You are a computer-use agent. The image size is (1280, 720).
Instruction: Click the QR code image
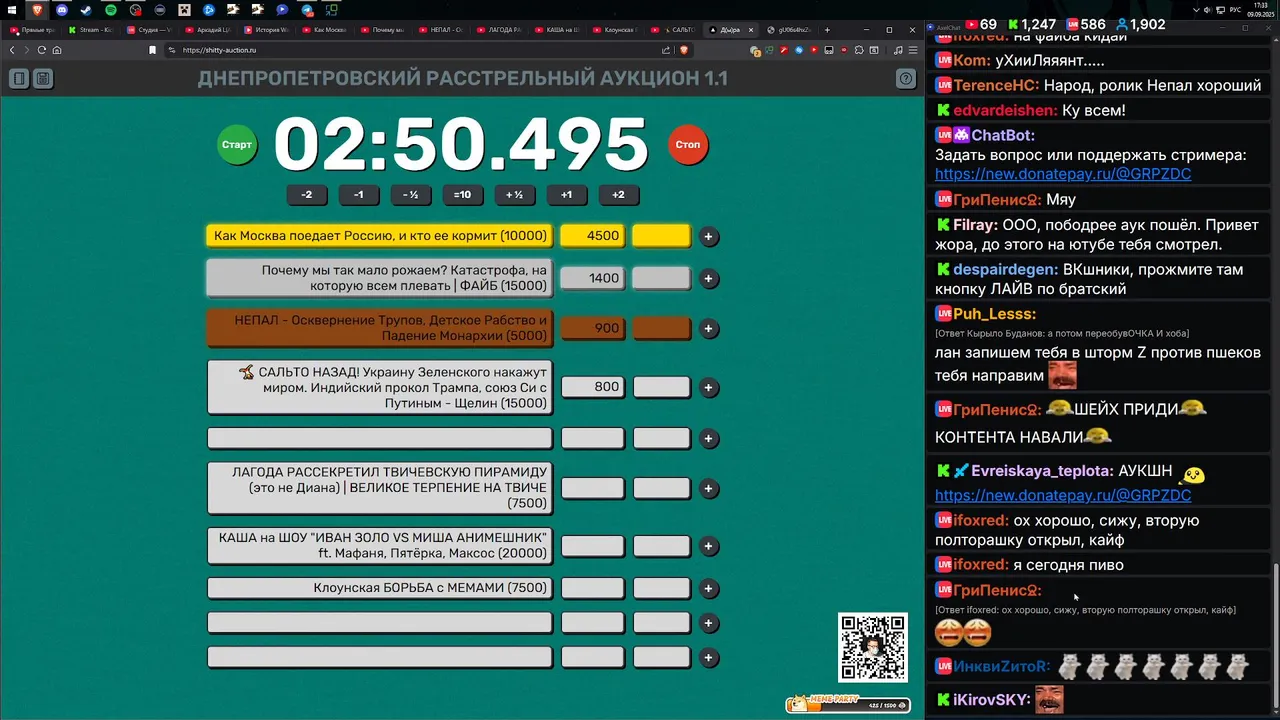click(873, 647)
